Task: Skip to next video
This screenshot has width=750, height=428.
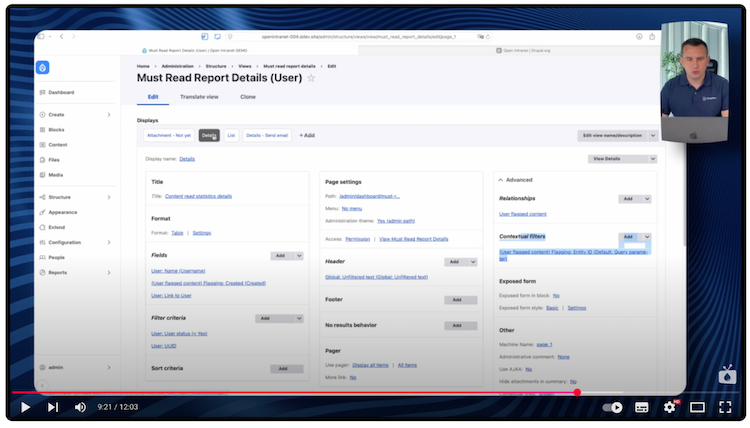Action: point(53,407)
